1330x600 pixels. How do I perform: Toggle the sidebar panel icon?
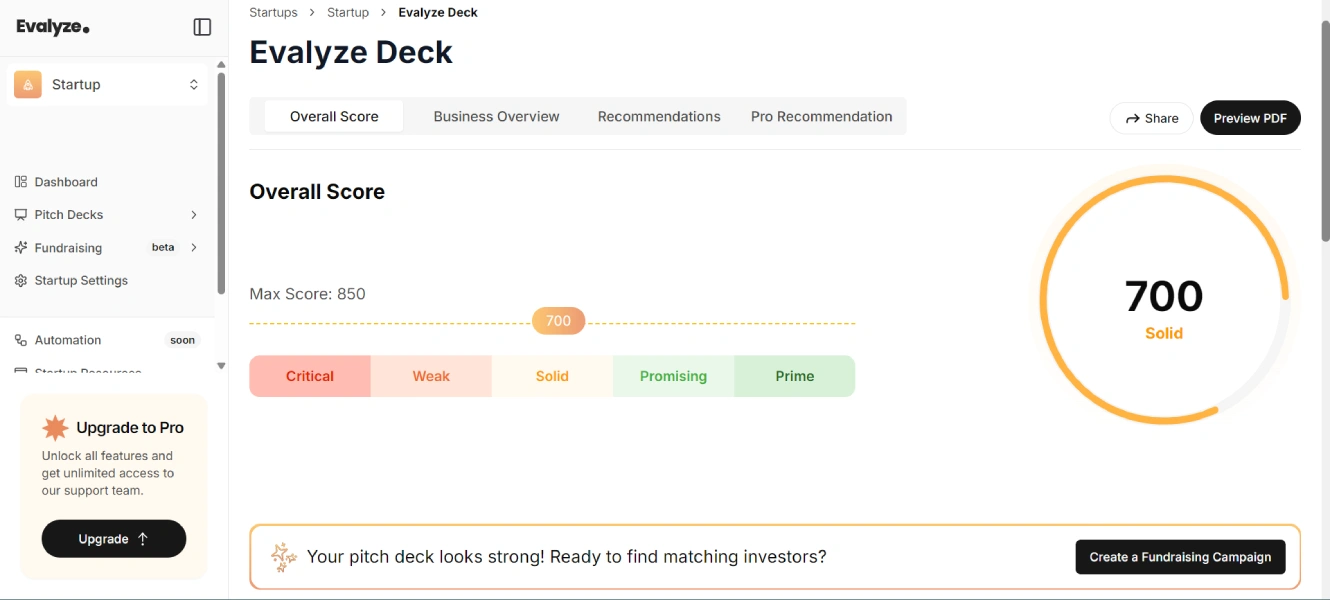(202, 27)
